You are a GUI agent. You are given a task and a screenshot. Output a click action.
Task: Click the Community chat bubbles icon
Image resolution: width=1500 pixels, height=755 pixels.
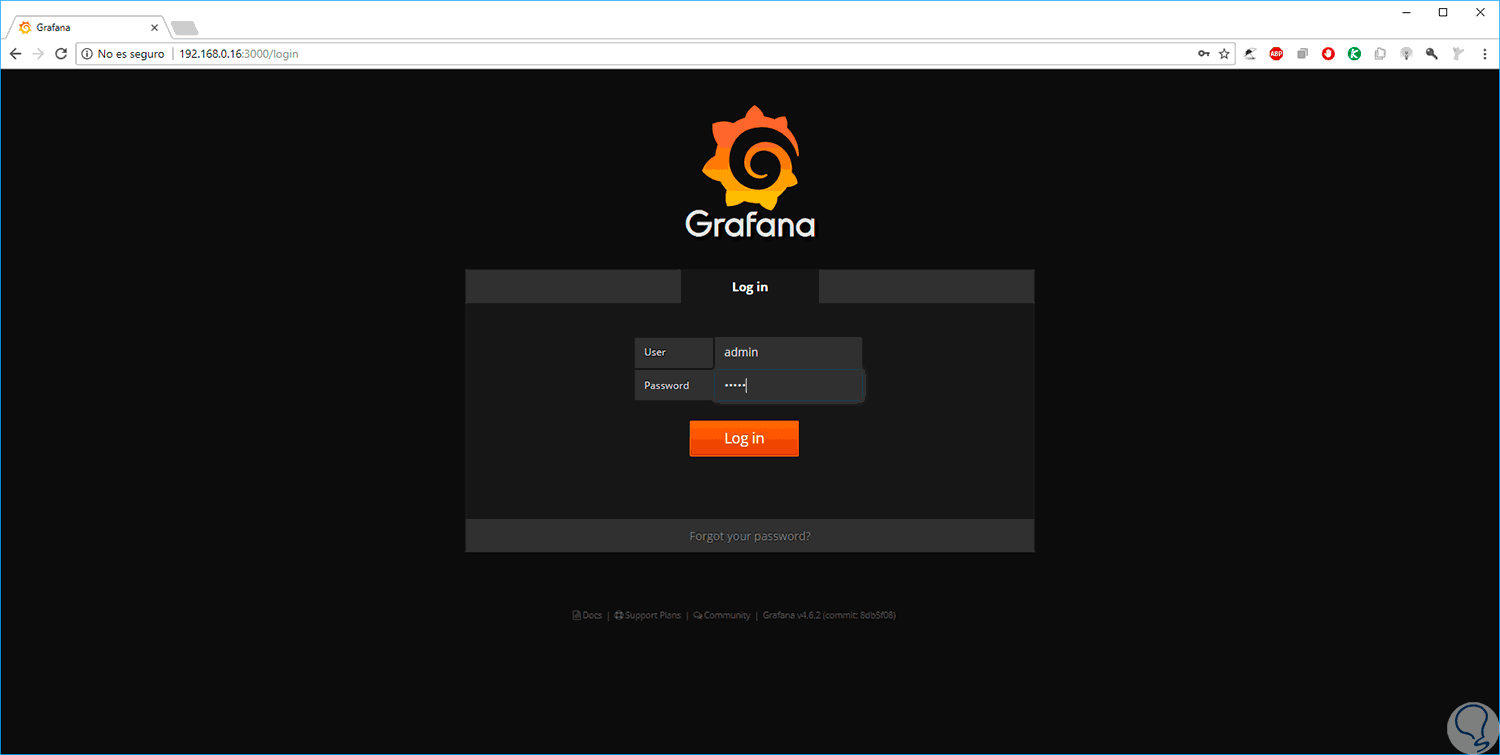pyautogui.click(x=698, y=615)
